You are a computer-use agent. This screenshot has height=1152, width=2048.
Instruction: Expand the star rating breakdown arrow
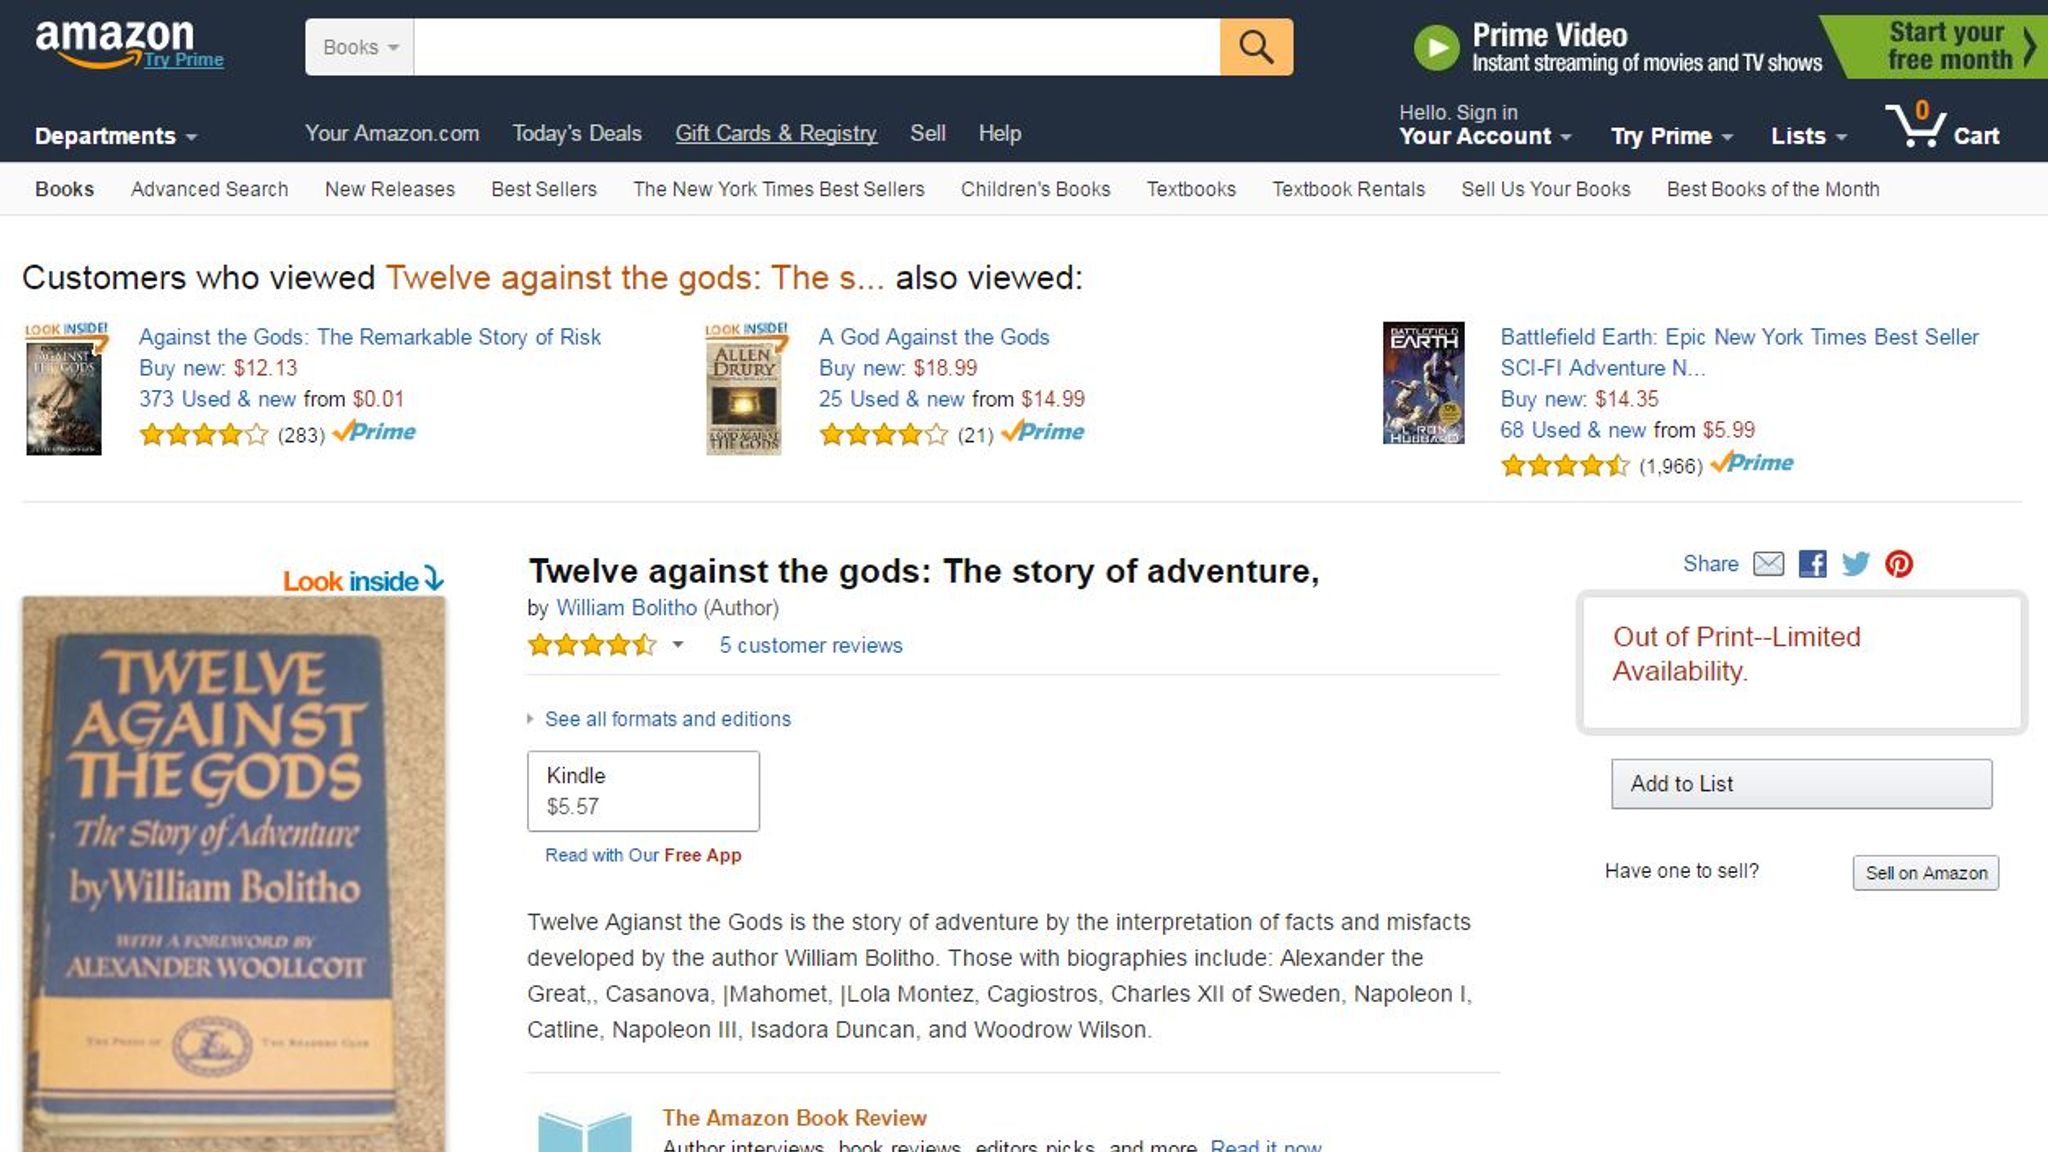click(678, 645)
